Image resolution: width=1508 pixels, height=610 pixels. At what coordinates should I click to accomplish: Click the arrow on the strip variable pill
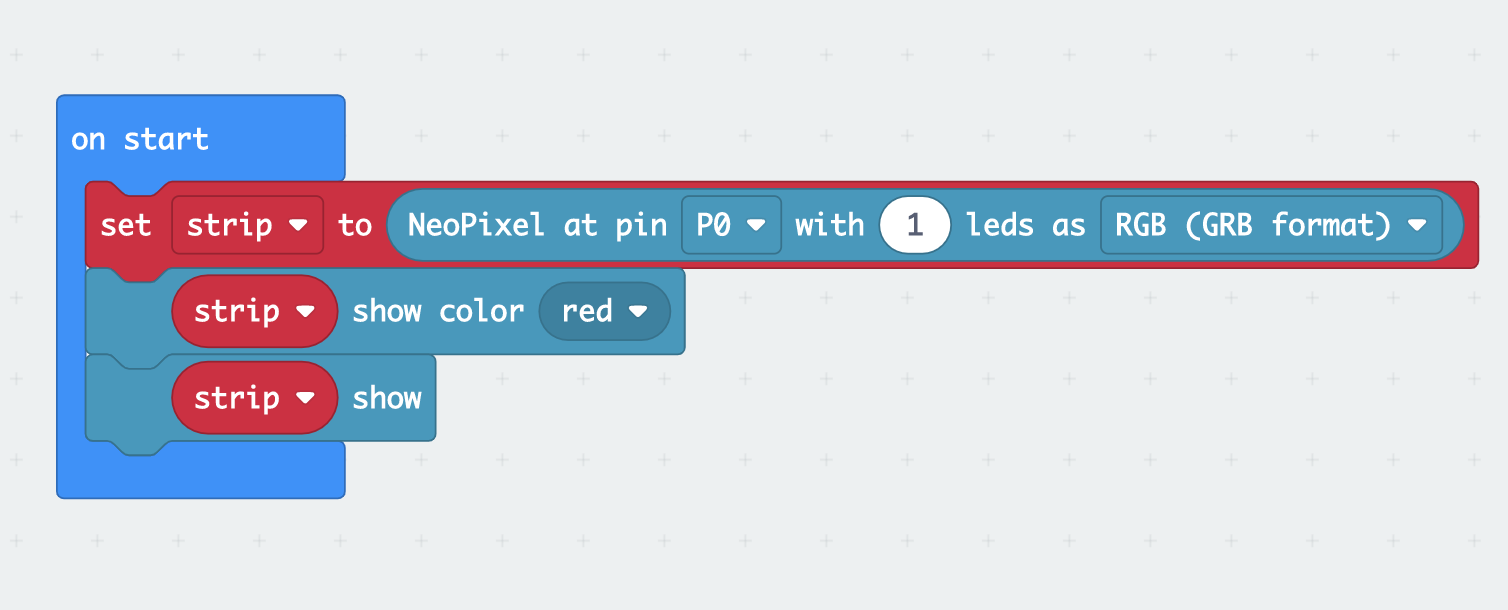point(303,225)
